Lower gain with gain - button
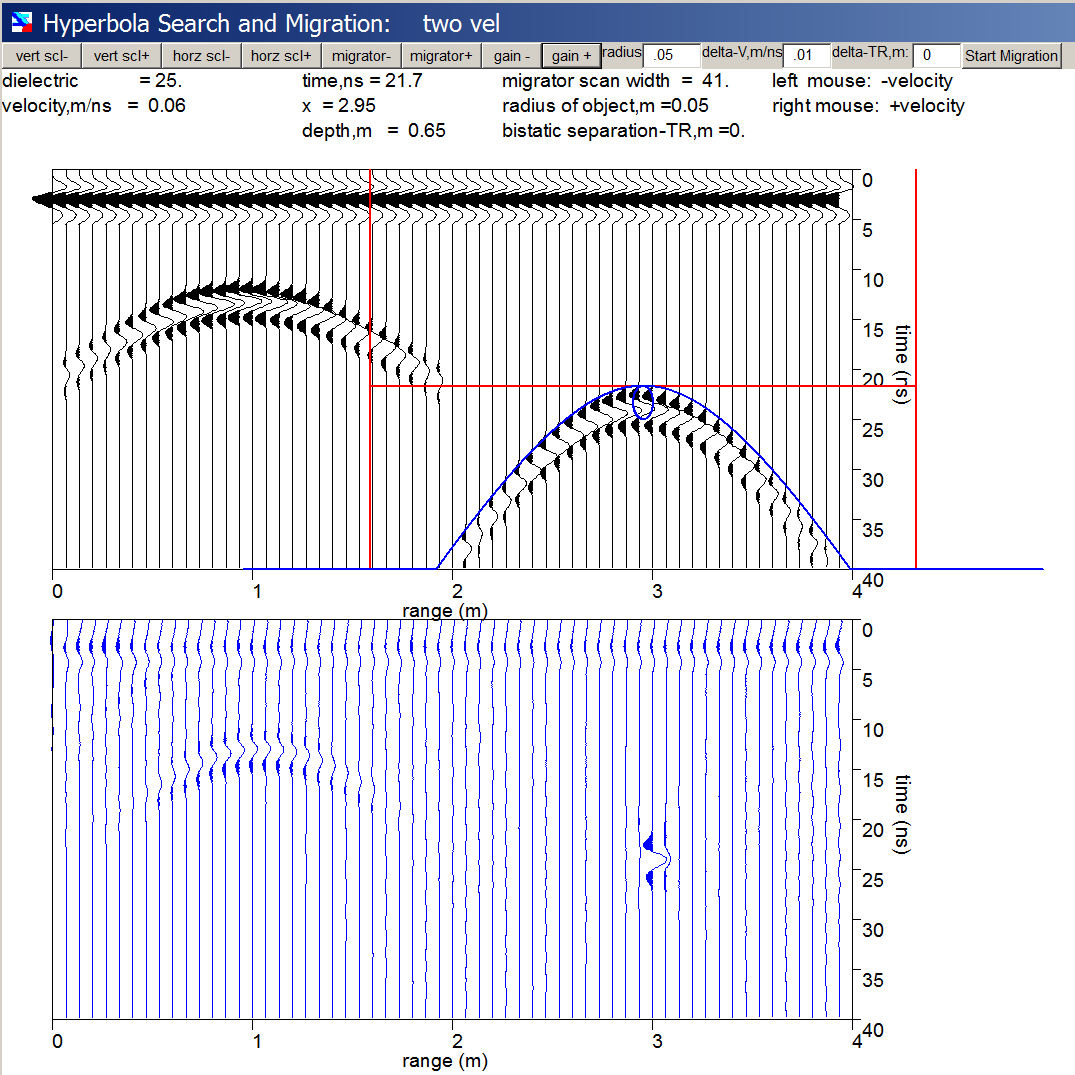1075x1075 pixels. tap(511, 56)
